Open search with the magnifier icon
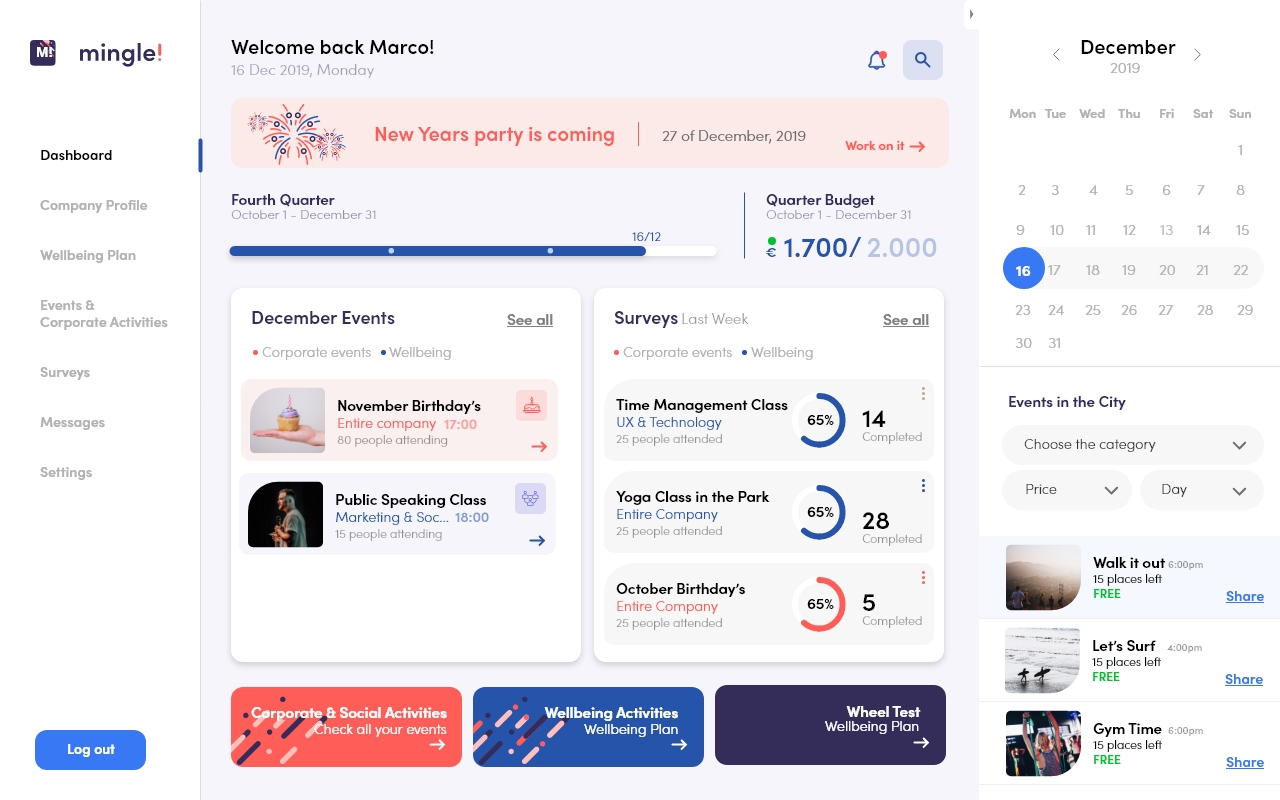Viewport: 1280px width, 800px height. coord(922,60)
